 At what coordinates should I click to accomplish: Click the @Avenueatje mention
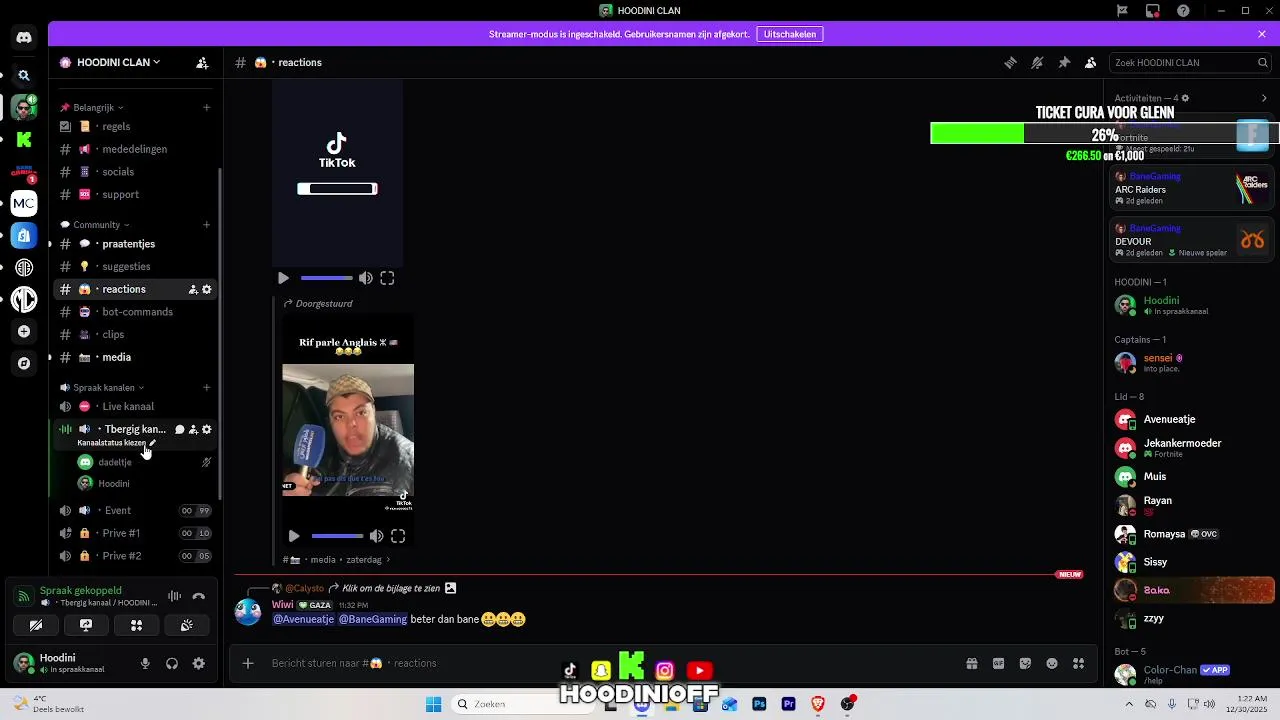304,619
